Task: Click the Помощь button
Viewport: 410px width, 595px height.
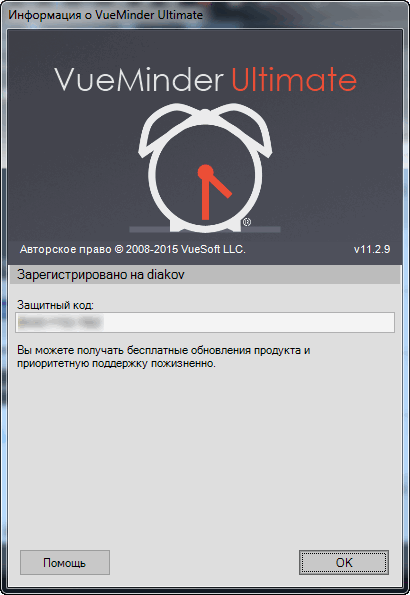Action: 65,562
